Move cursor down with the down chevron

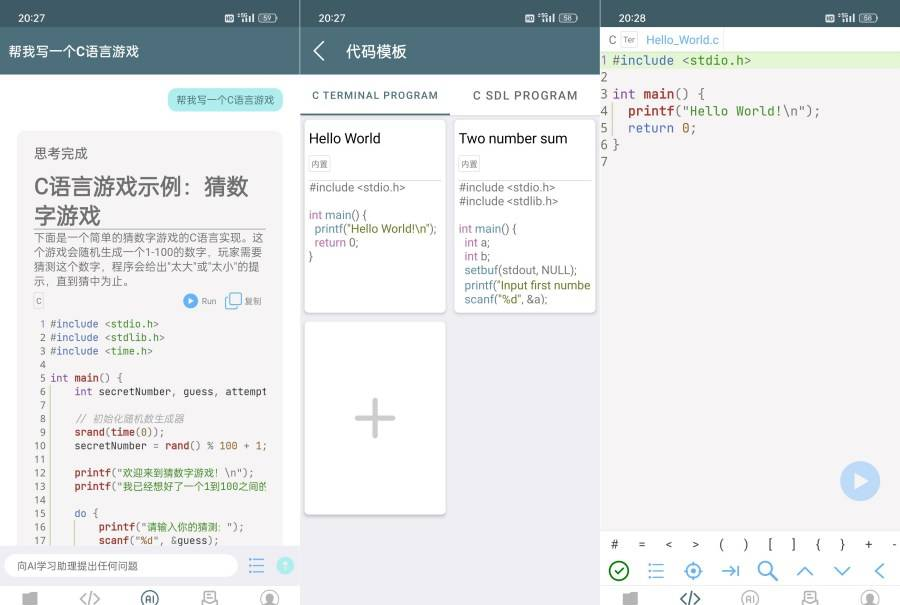point(842,571)
